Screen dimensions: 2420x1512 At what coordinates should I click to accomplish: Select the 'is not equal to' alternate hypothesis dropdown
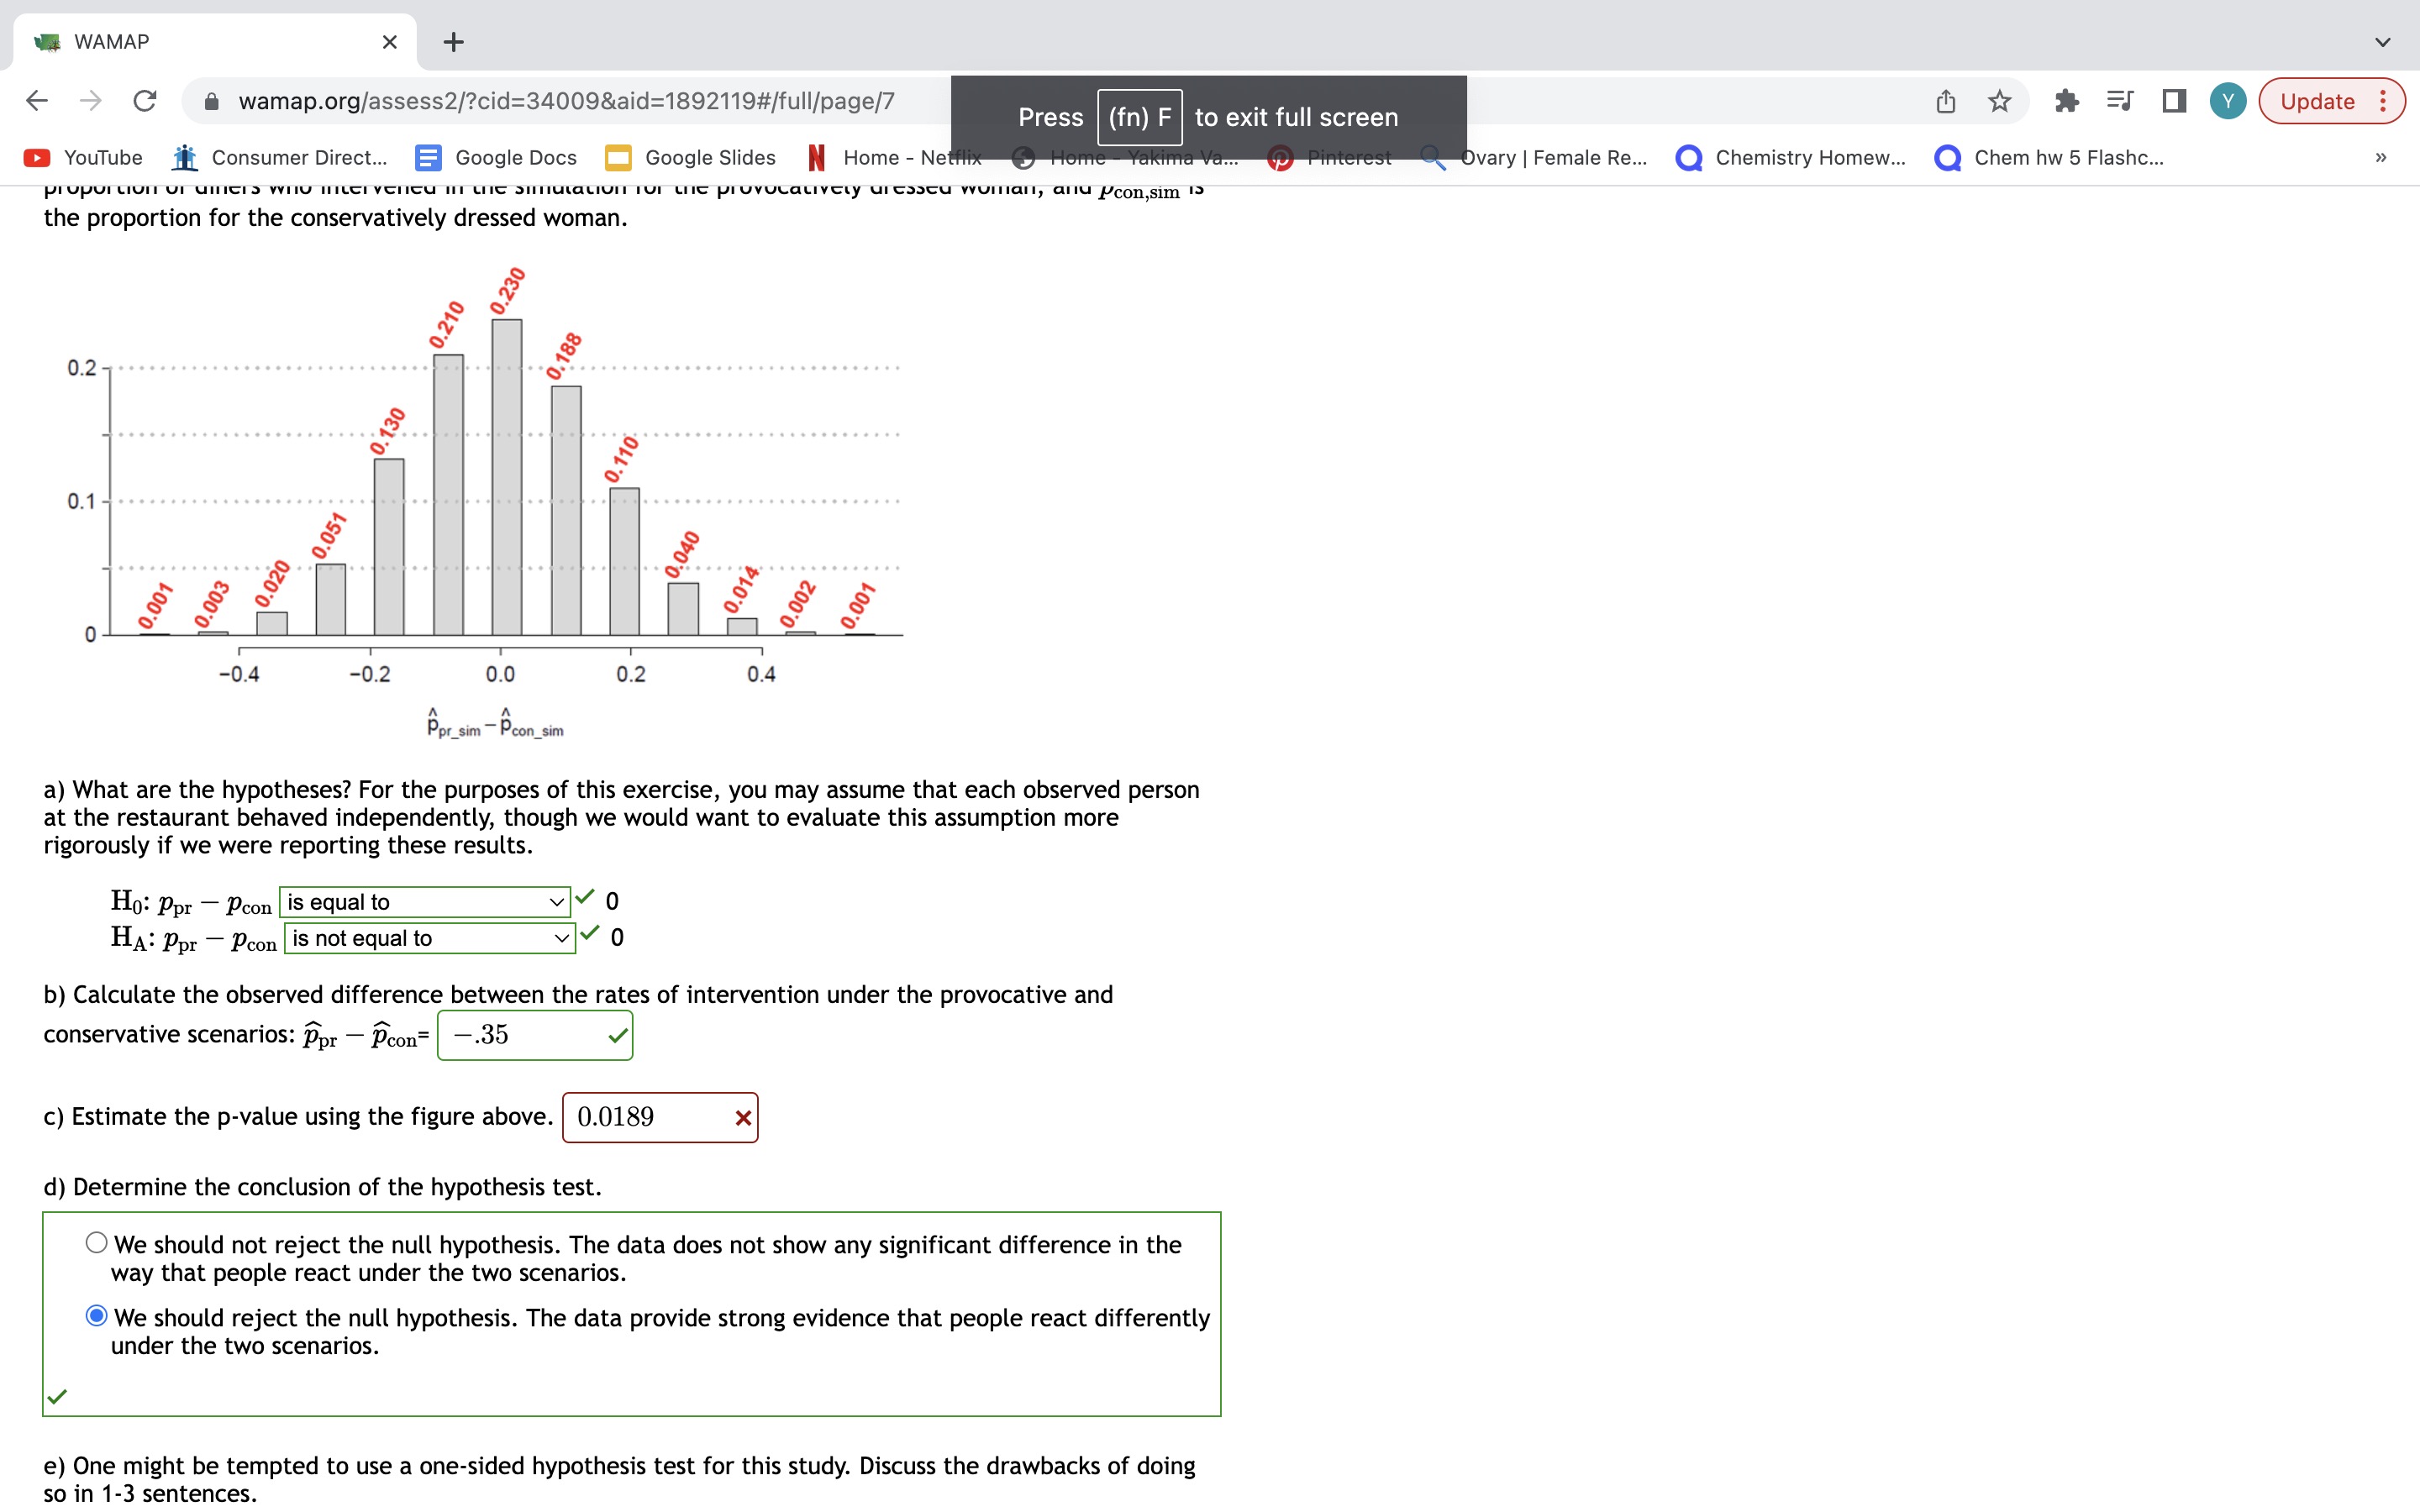tap(425, 937)
